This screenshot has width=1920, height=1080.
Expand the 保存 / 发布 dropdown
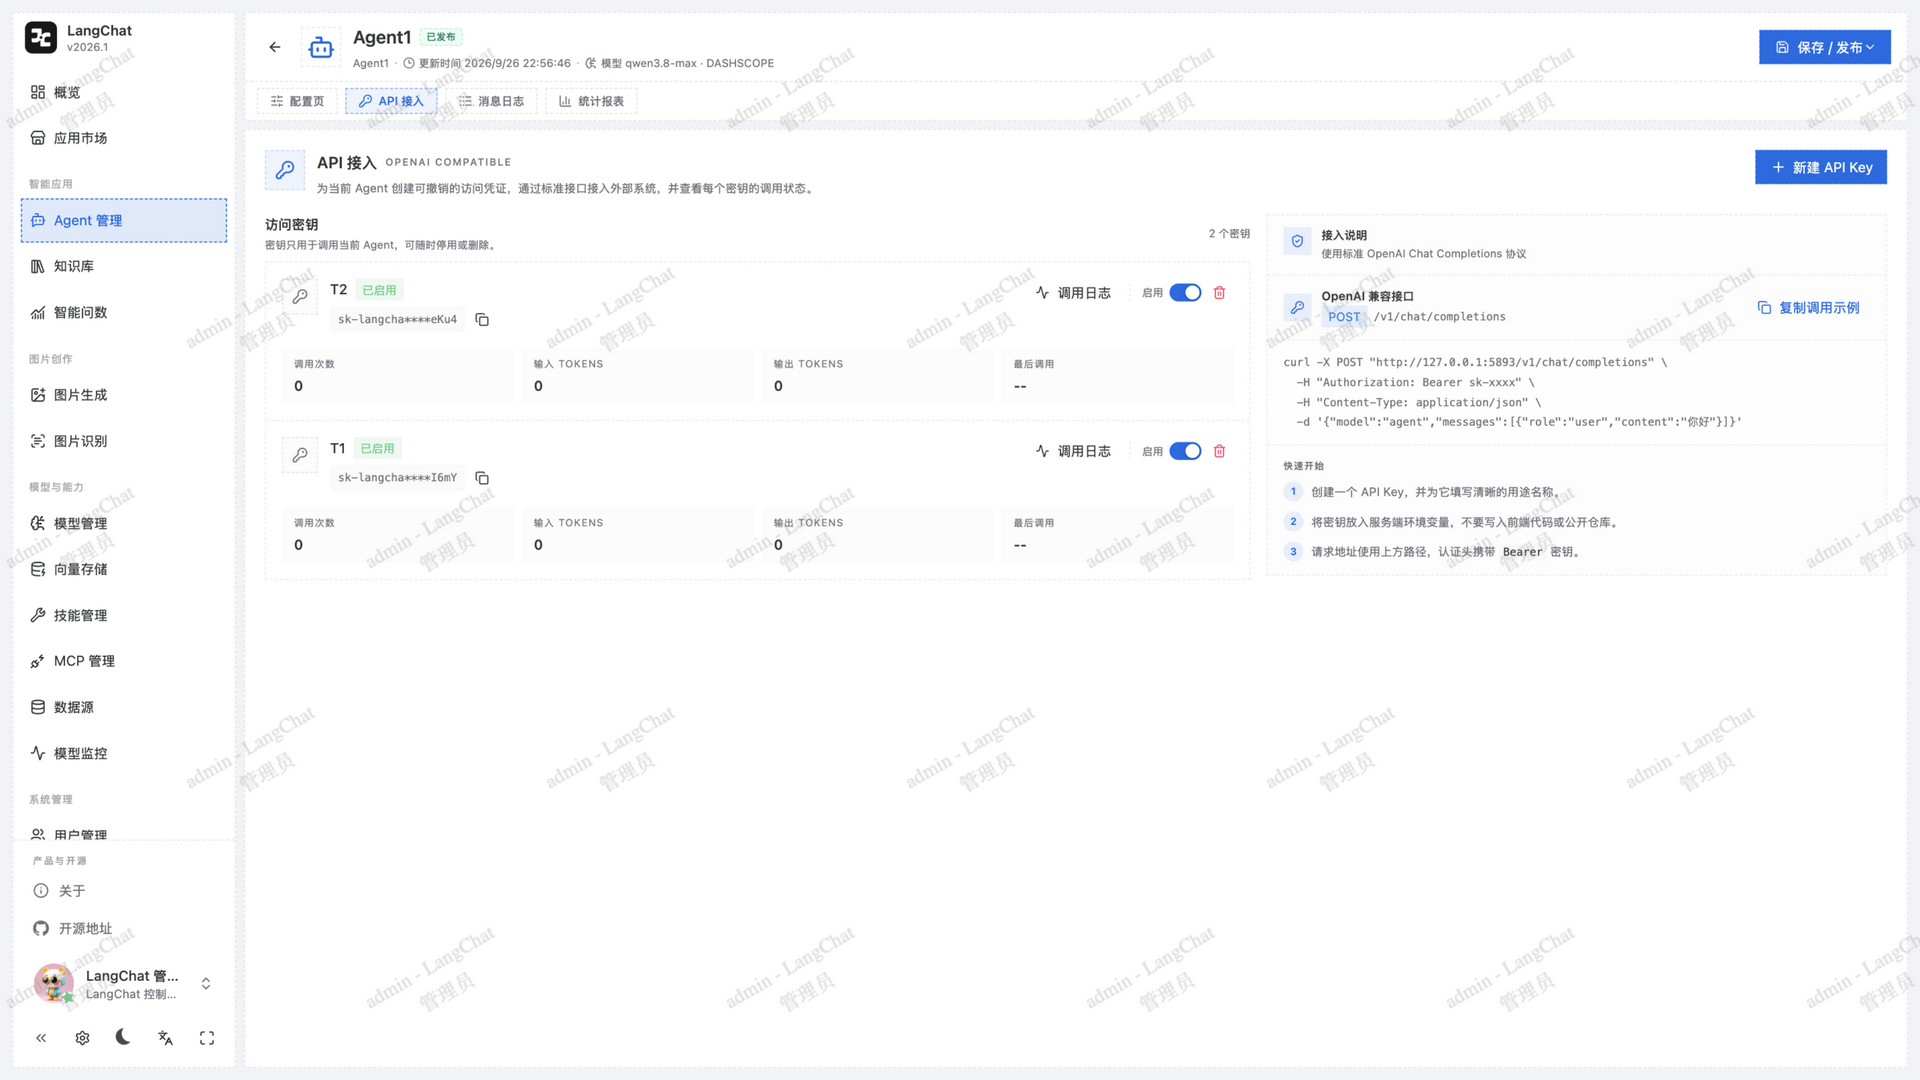[x=1825, y=47]
